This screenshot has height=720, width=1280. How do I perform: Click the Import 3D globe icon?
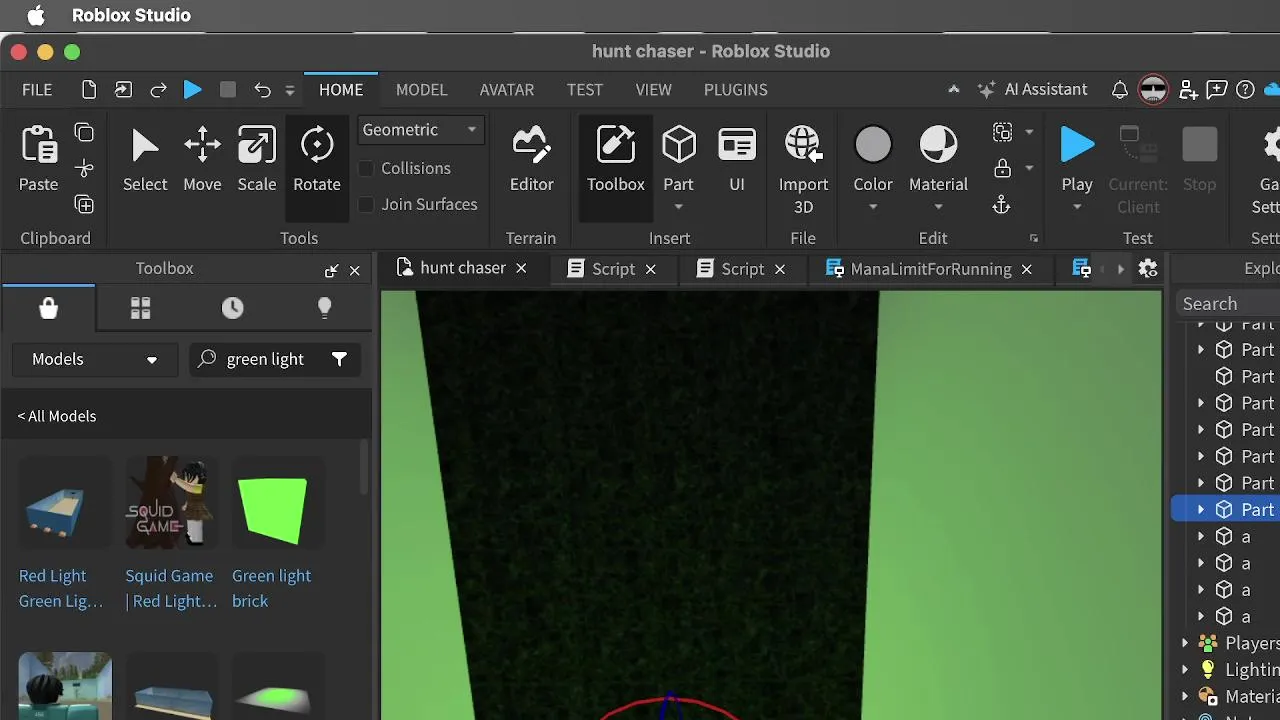(803, 146)
